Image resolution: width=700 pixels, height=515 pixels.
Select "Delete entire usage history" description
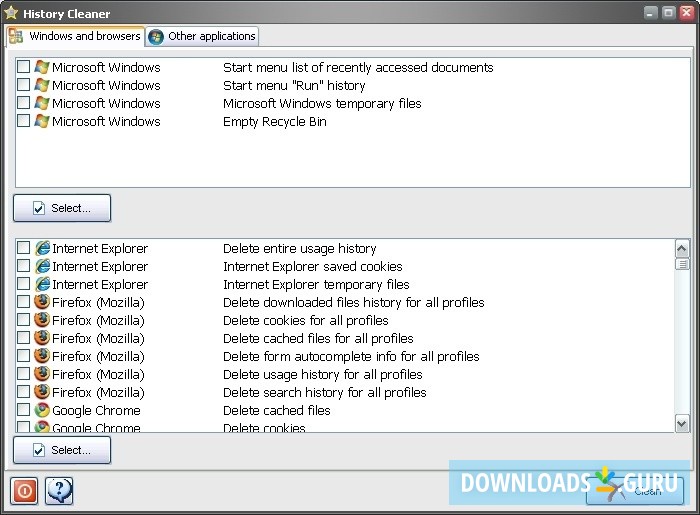300,249
